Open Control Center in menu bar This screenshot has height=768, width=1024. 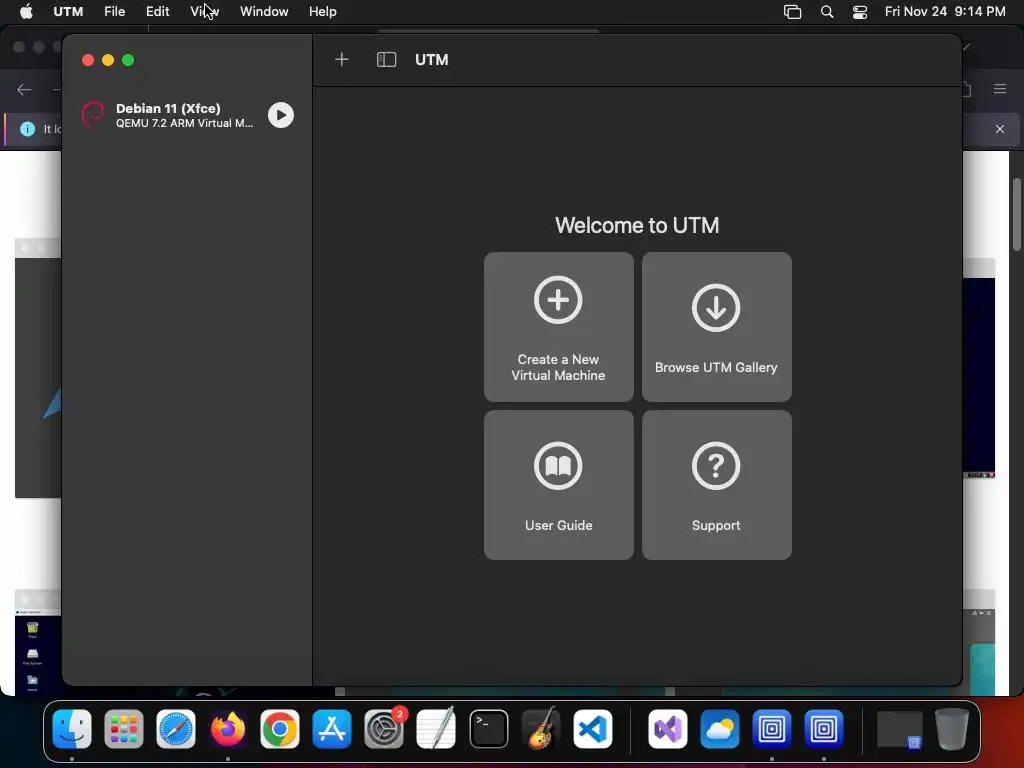coord(860,12)
